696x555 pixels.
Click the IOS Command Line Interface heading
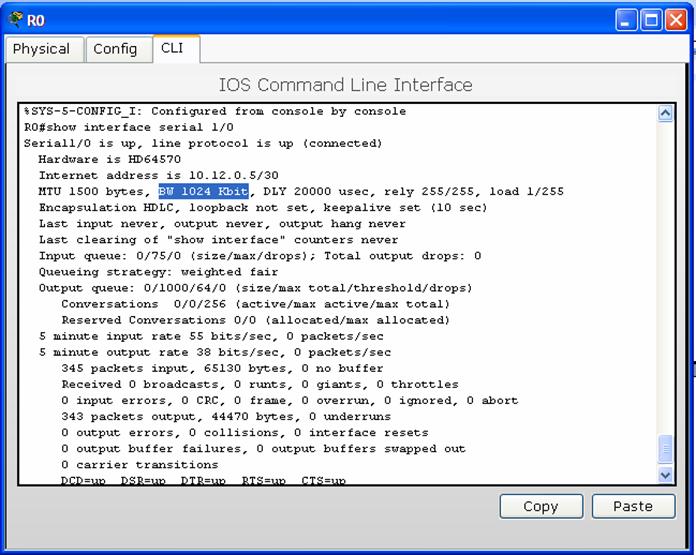(x=345, y=84)
